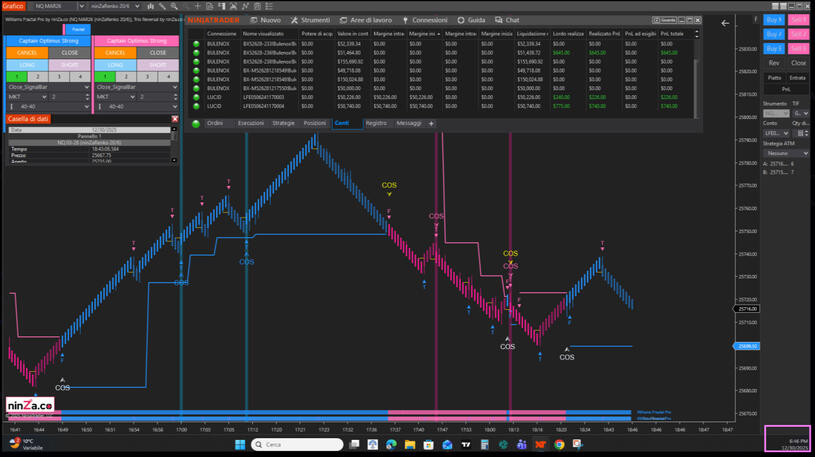The width and height of the screenshot is (815, 457).
Task: Click the back arrow icon above Chart Trader
Action: pyautogui.click(x=726, y=23)
